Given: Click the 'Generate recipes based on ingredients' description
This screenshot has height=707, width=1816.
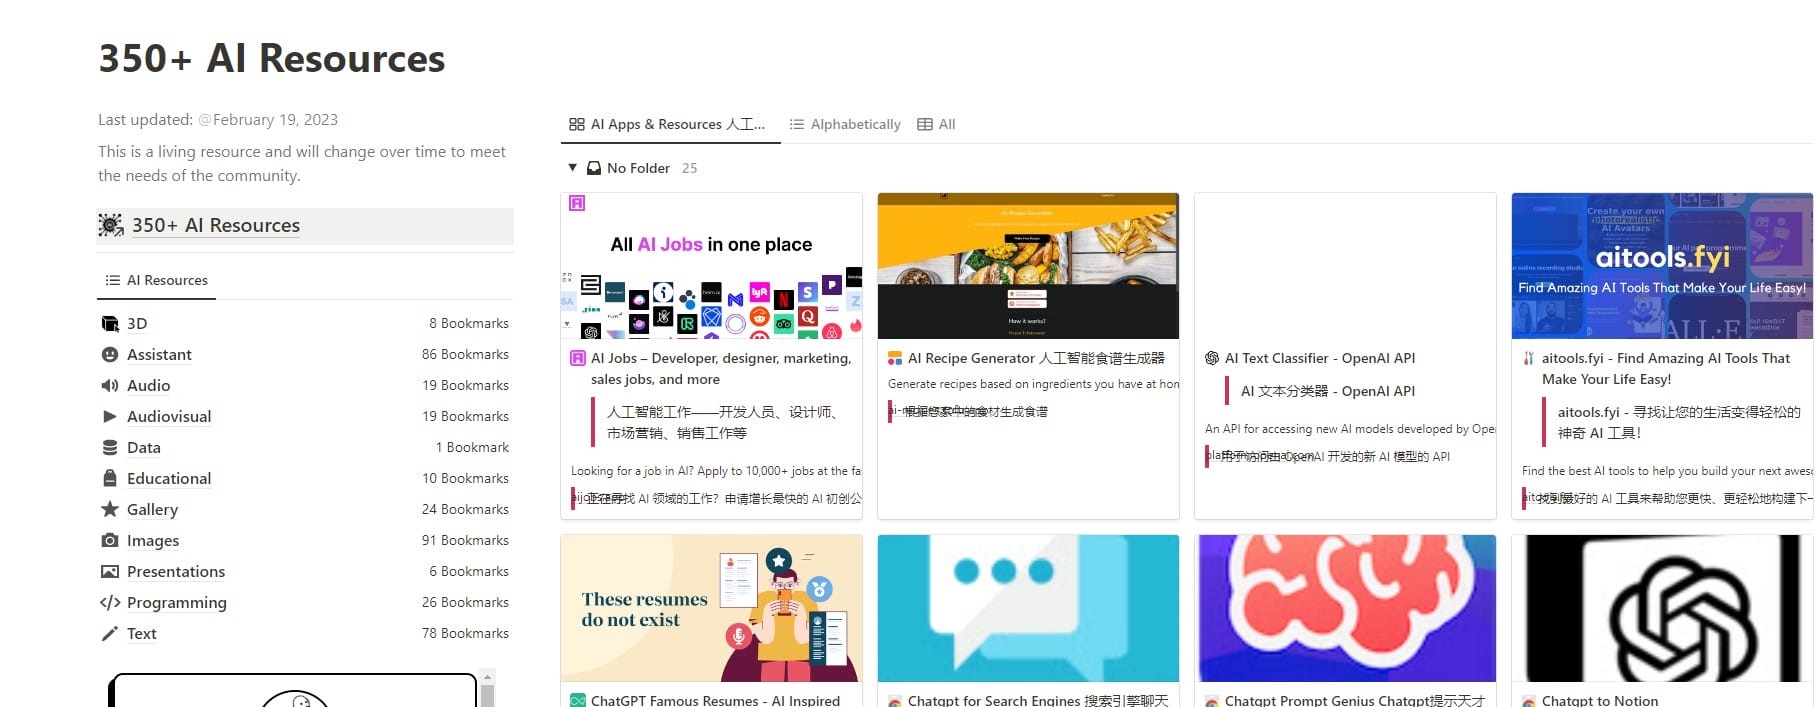Looking at the screenshot, I should click(1033, 384).
